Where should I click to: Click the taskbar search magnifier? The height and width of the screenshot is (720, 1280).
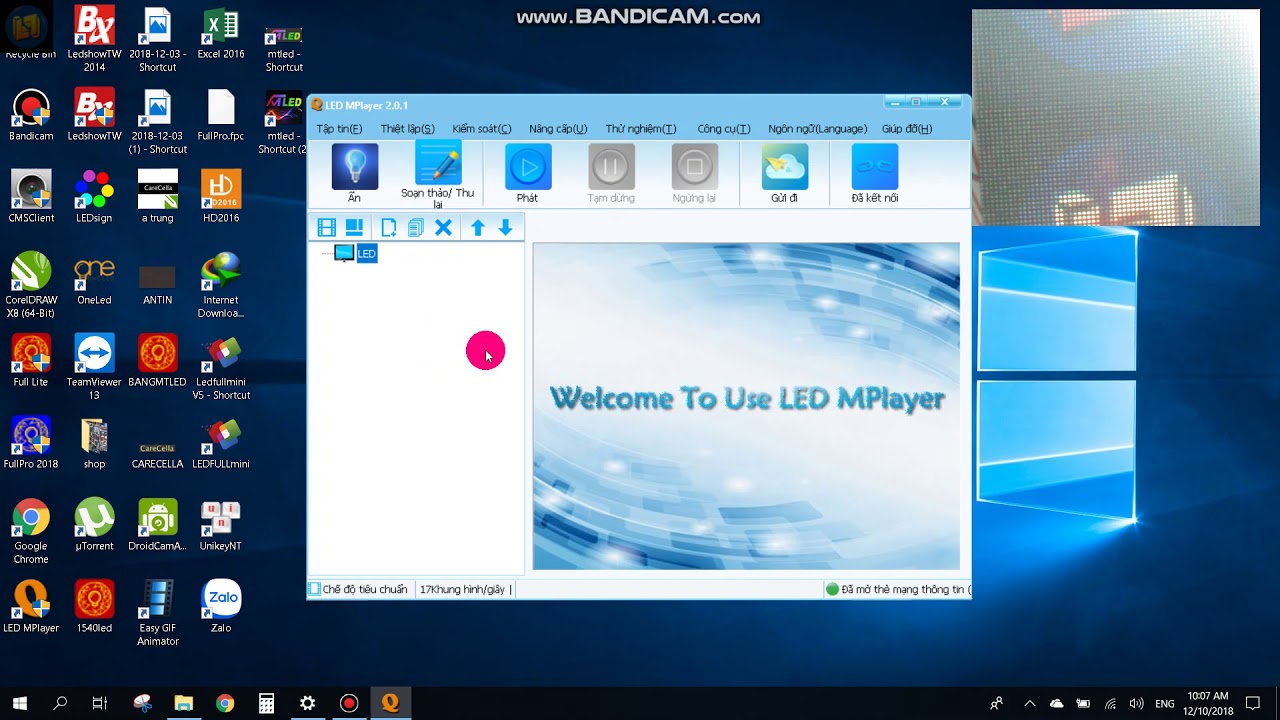[60, 703]
